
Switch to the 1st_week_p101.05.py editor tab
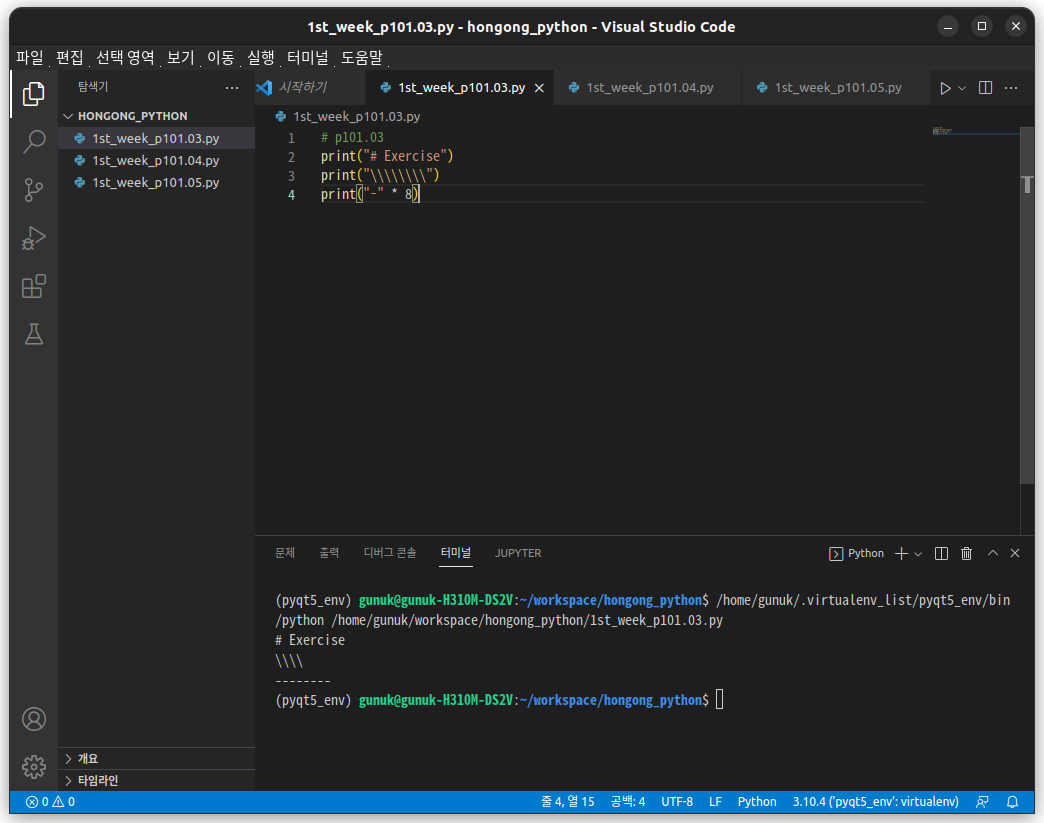coord(838,87)
